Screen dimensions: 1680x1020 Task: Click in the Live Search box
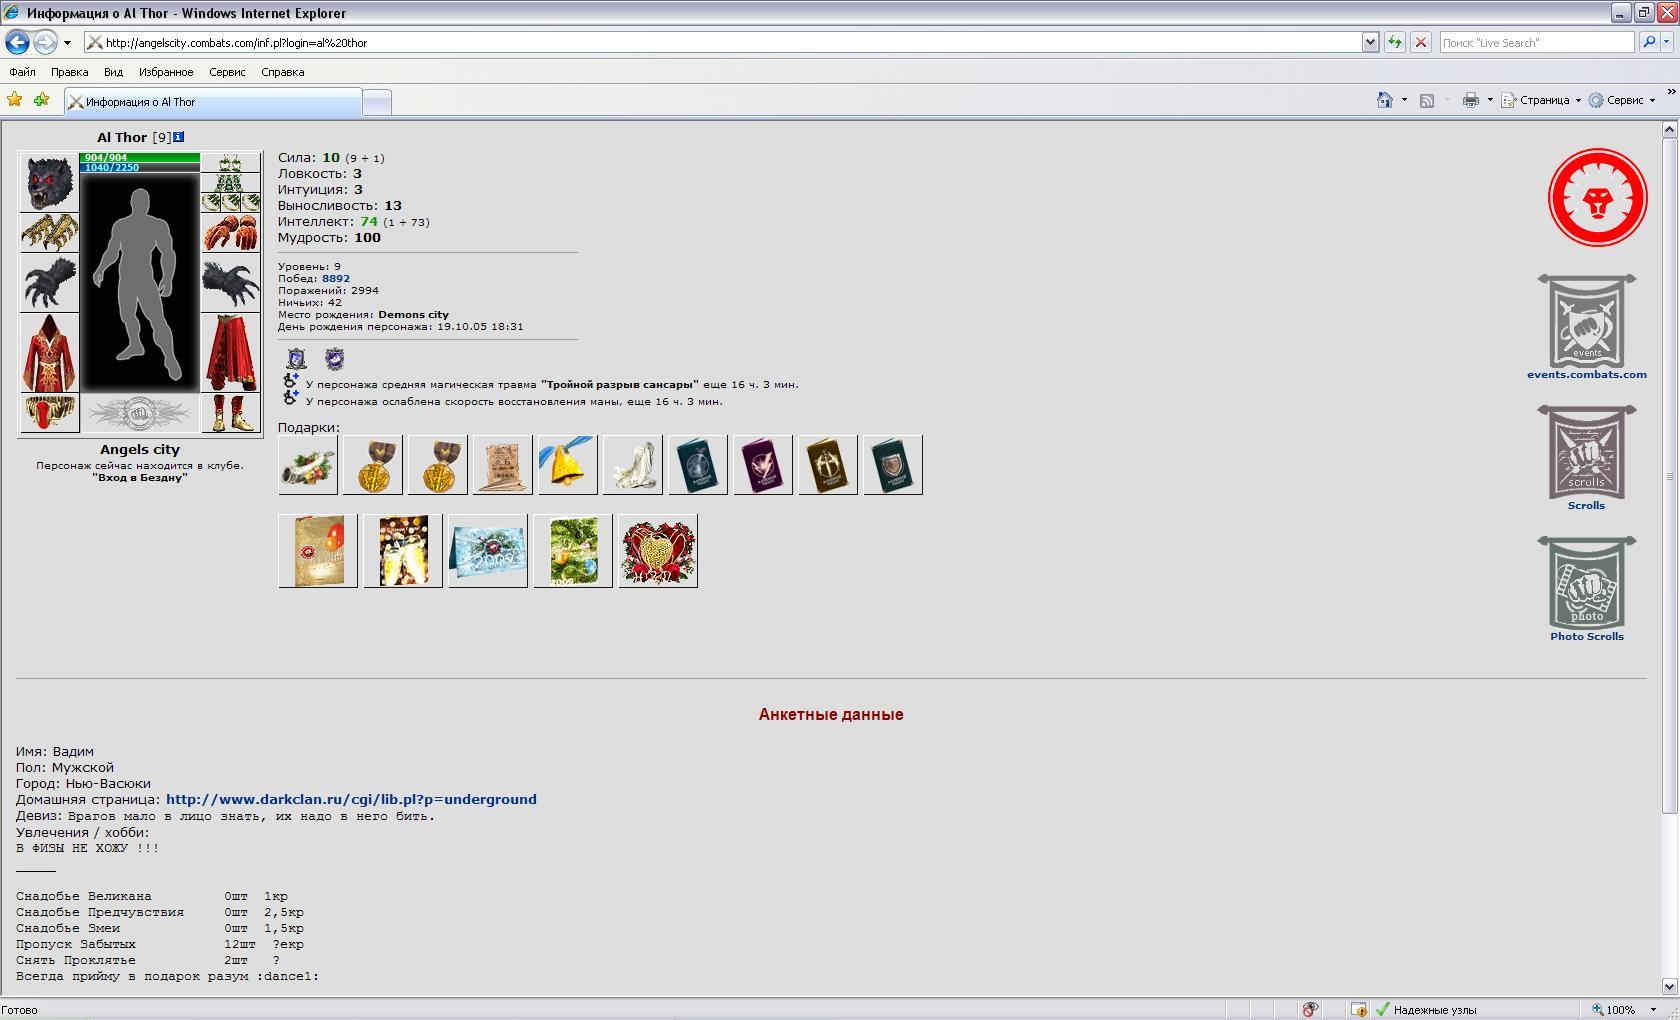(x=1537, y=42)
